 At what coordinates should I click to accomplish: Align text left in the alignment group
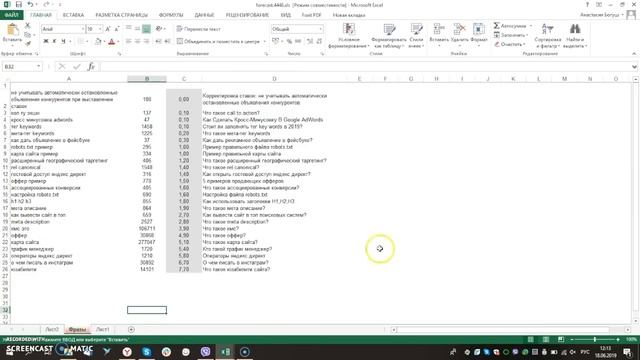click(129, 41)
